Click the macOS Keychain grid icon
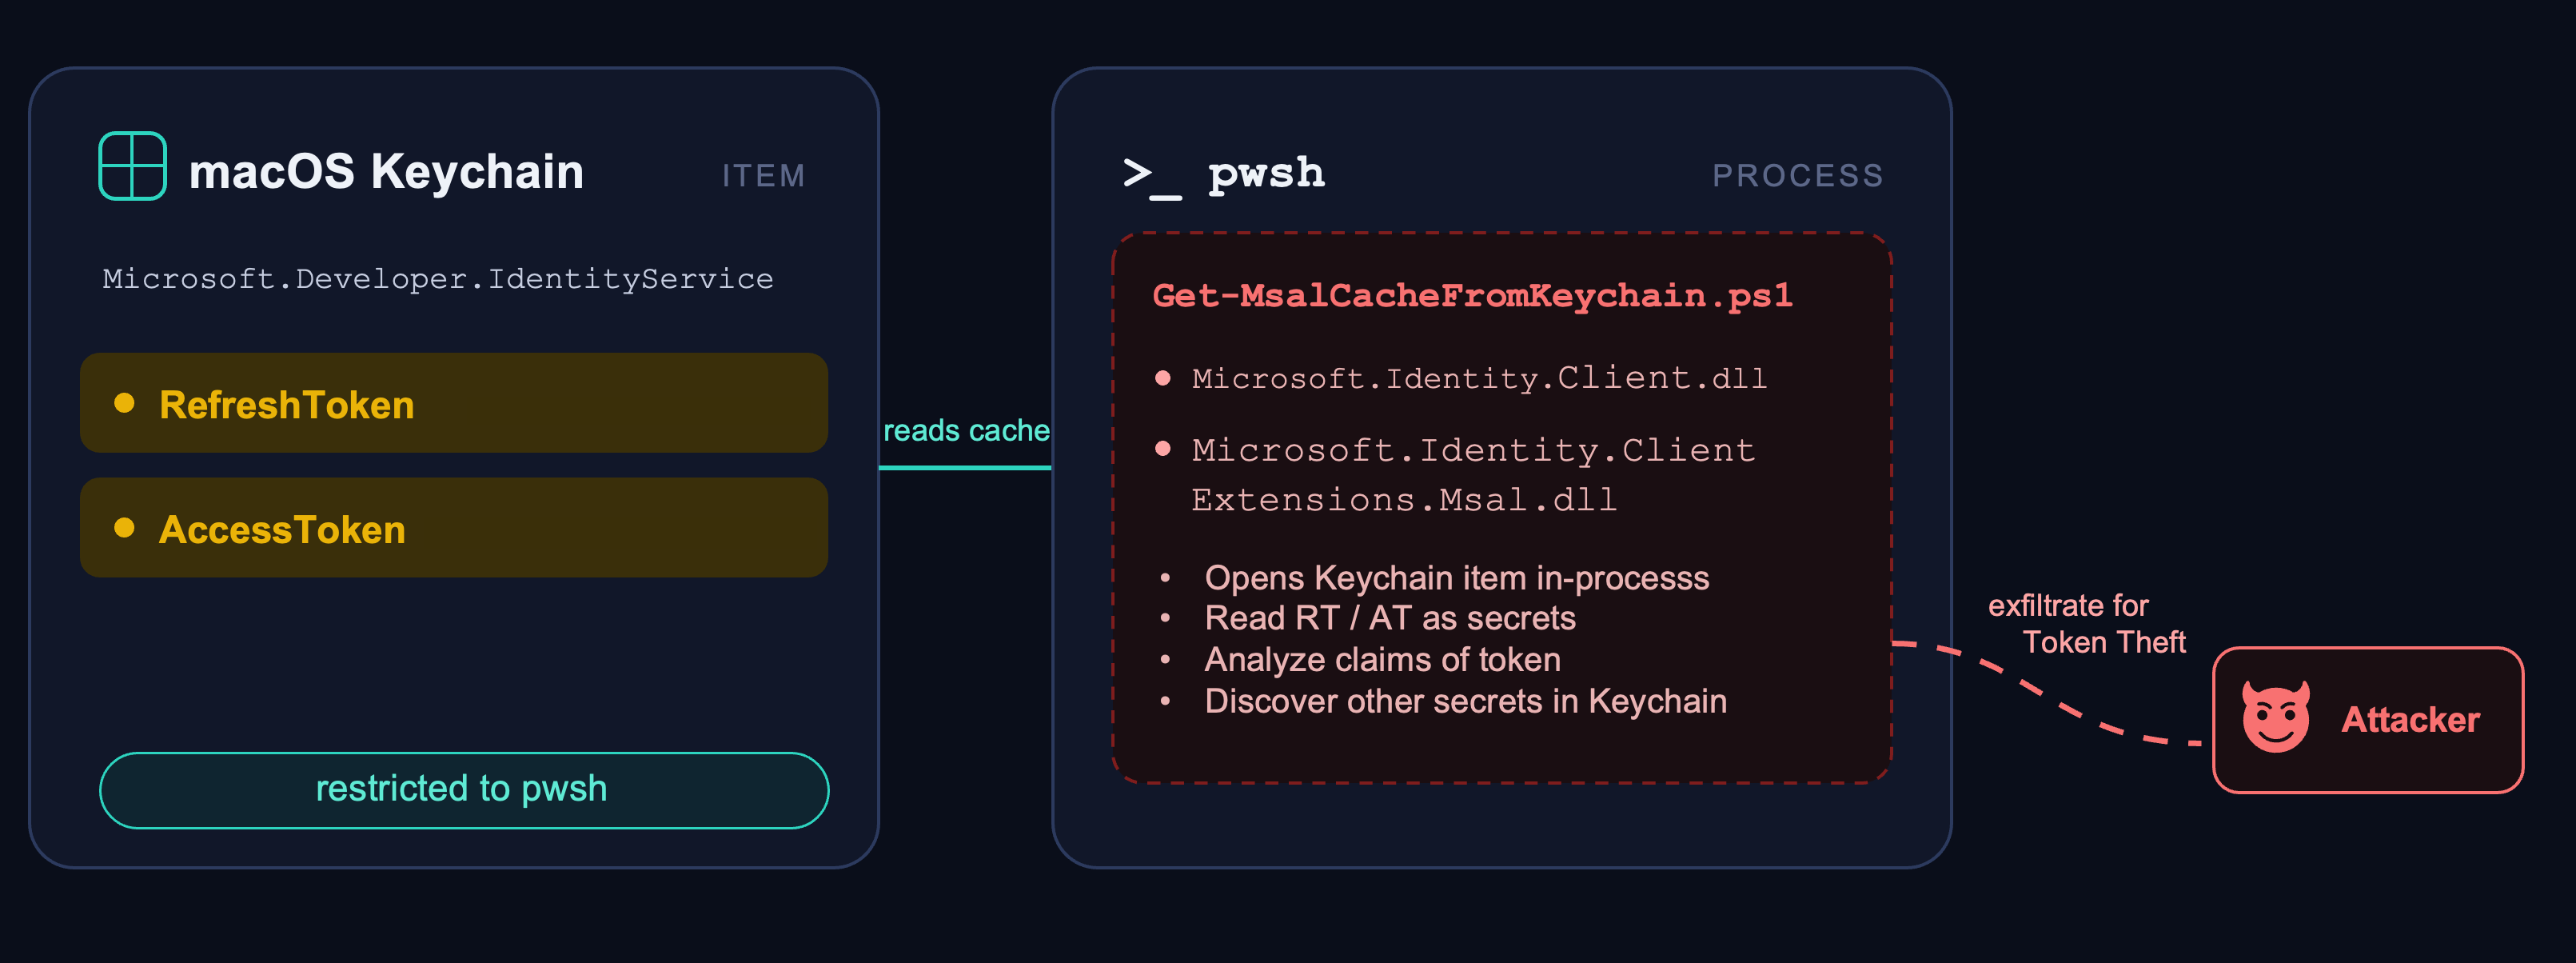The width and height of the screenshot is (2576, 963). coord(132,166)
